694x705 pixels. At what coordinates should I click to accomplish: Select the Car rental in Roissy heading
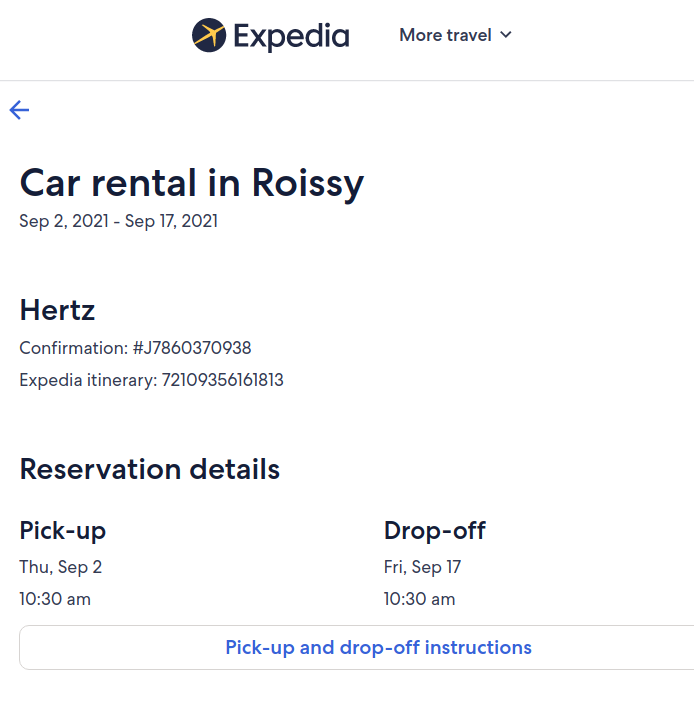(191, 183)
